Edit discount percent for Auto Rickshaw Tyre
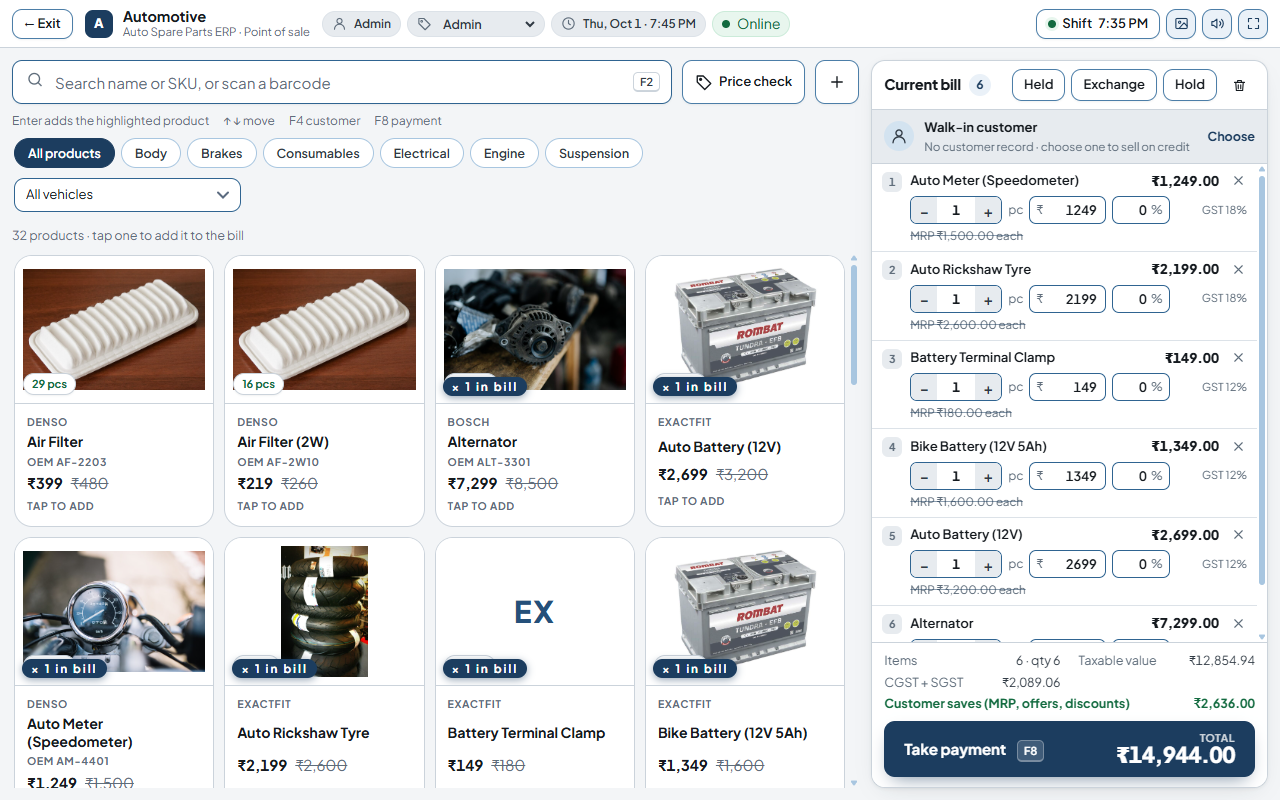Screen dimensions: 1280x800 [x=1140, y=299]
